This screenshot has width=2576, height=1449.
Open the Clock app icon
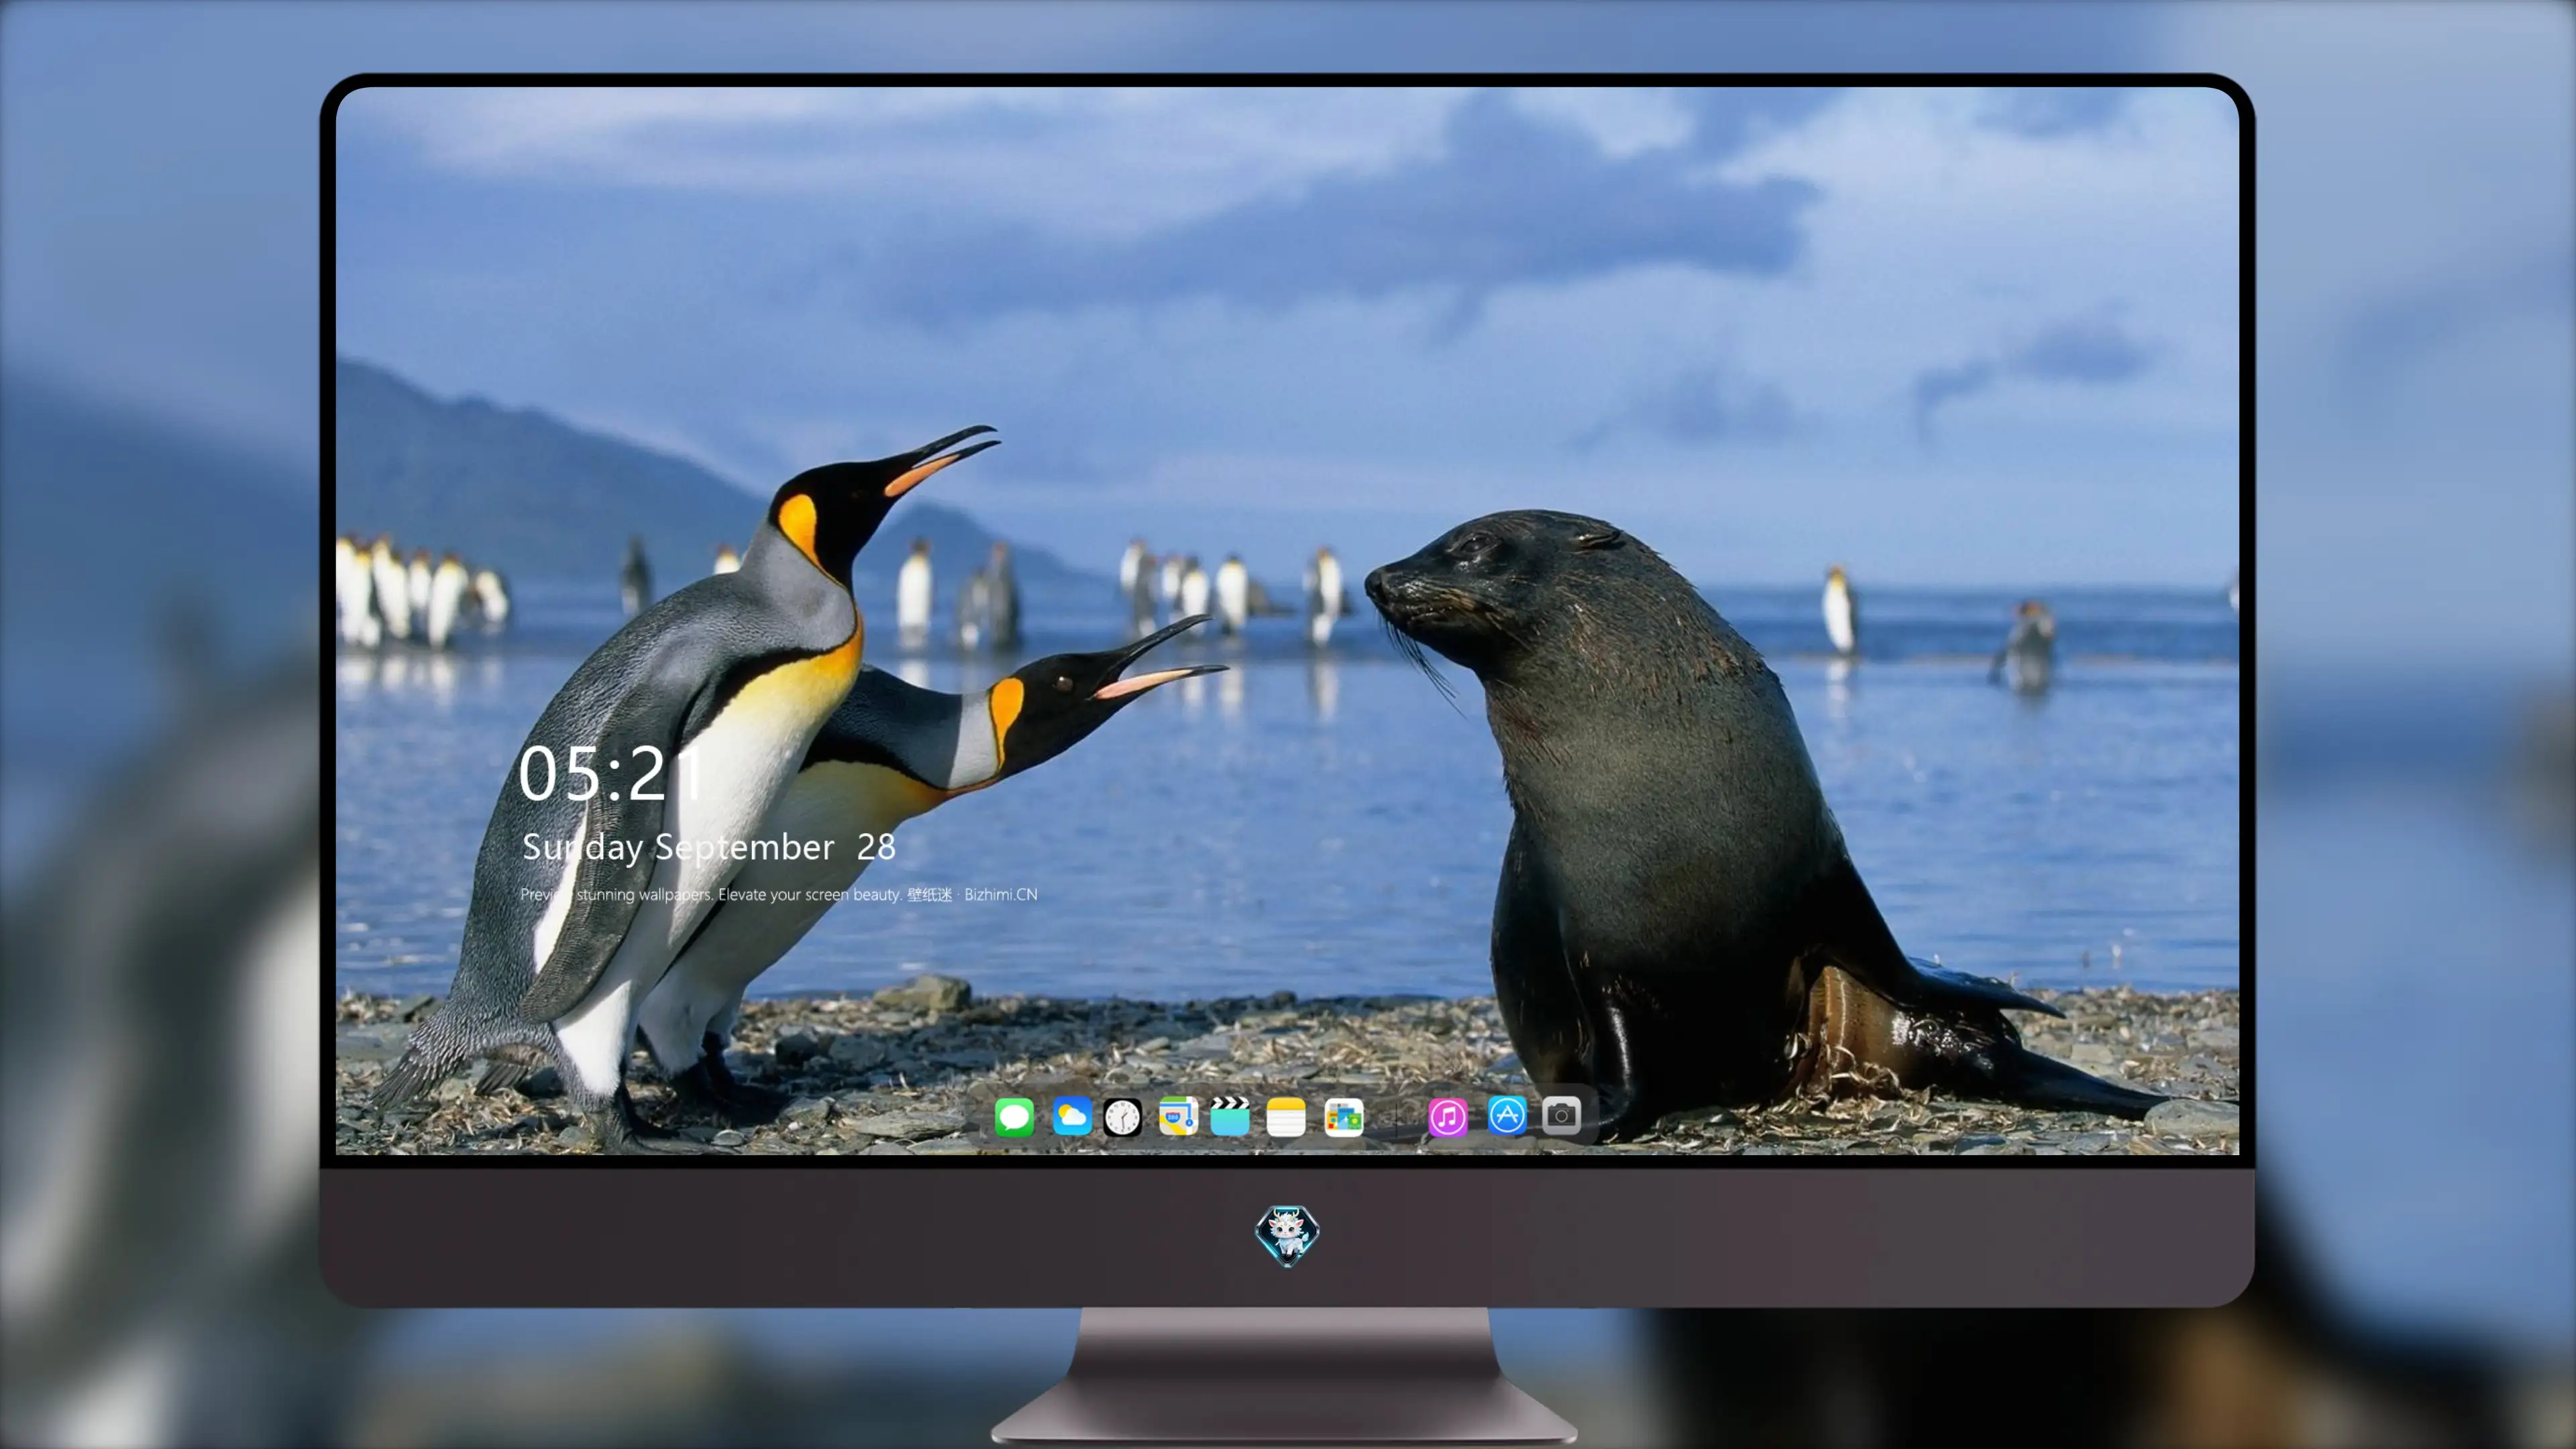[1122, 1117]
